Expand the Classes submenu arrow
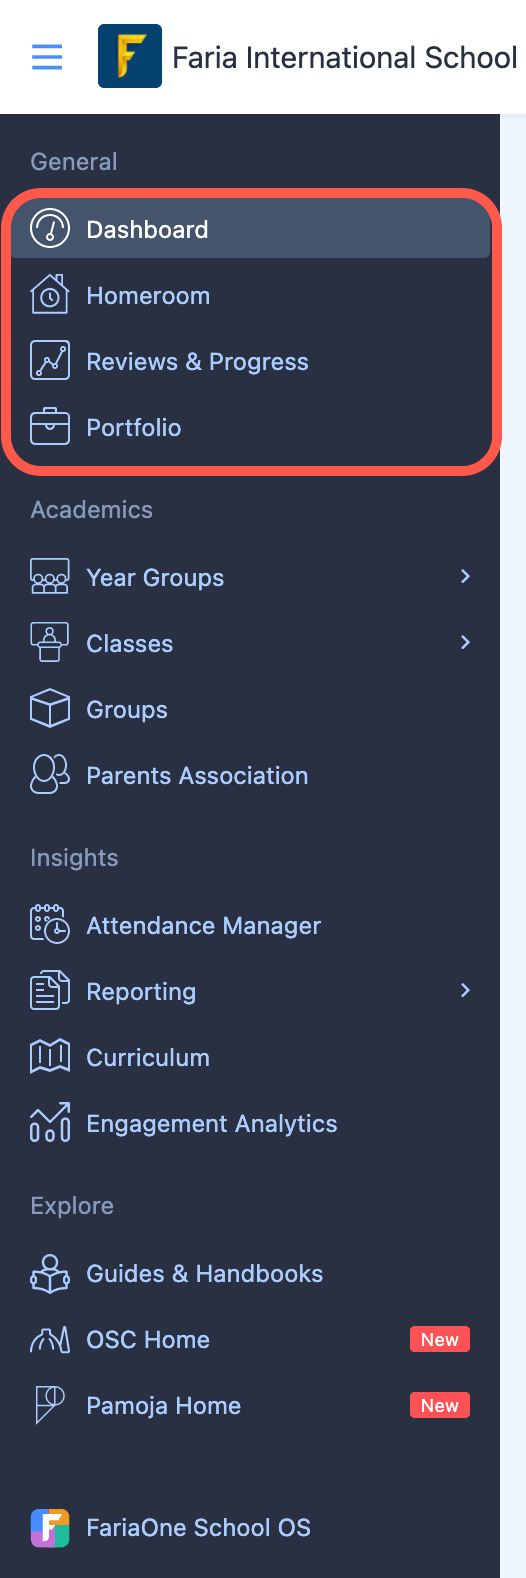The image size is (526, 1578). coord(465,642)
